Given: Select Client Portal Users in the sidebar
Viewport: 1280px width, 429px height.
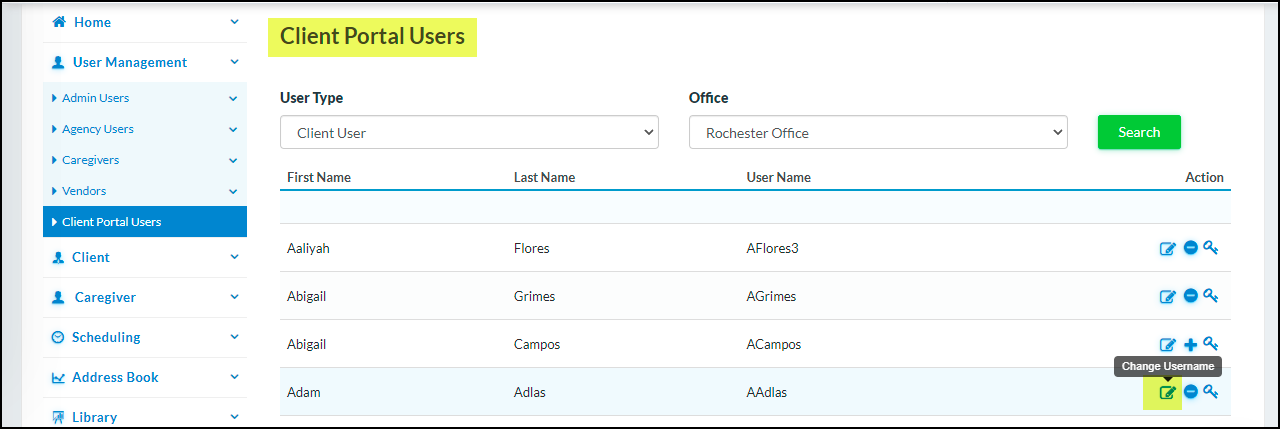Looking at the screenshot, I should [x=111, y=222].
